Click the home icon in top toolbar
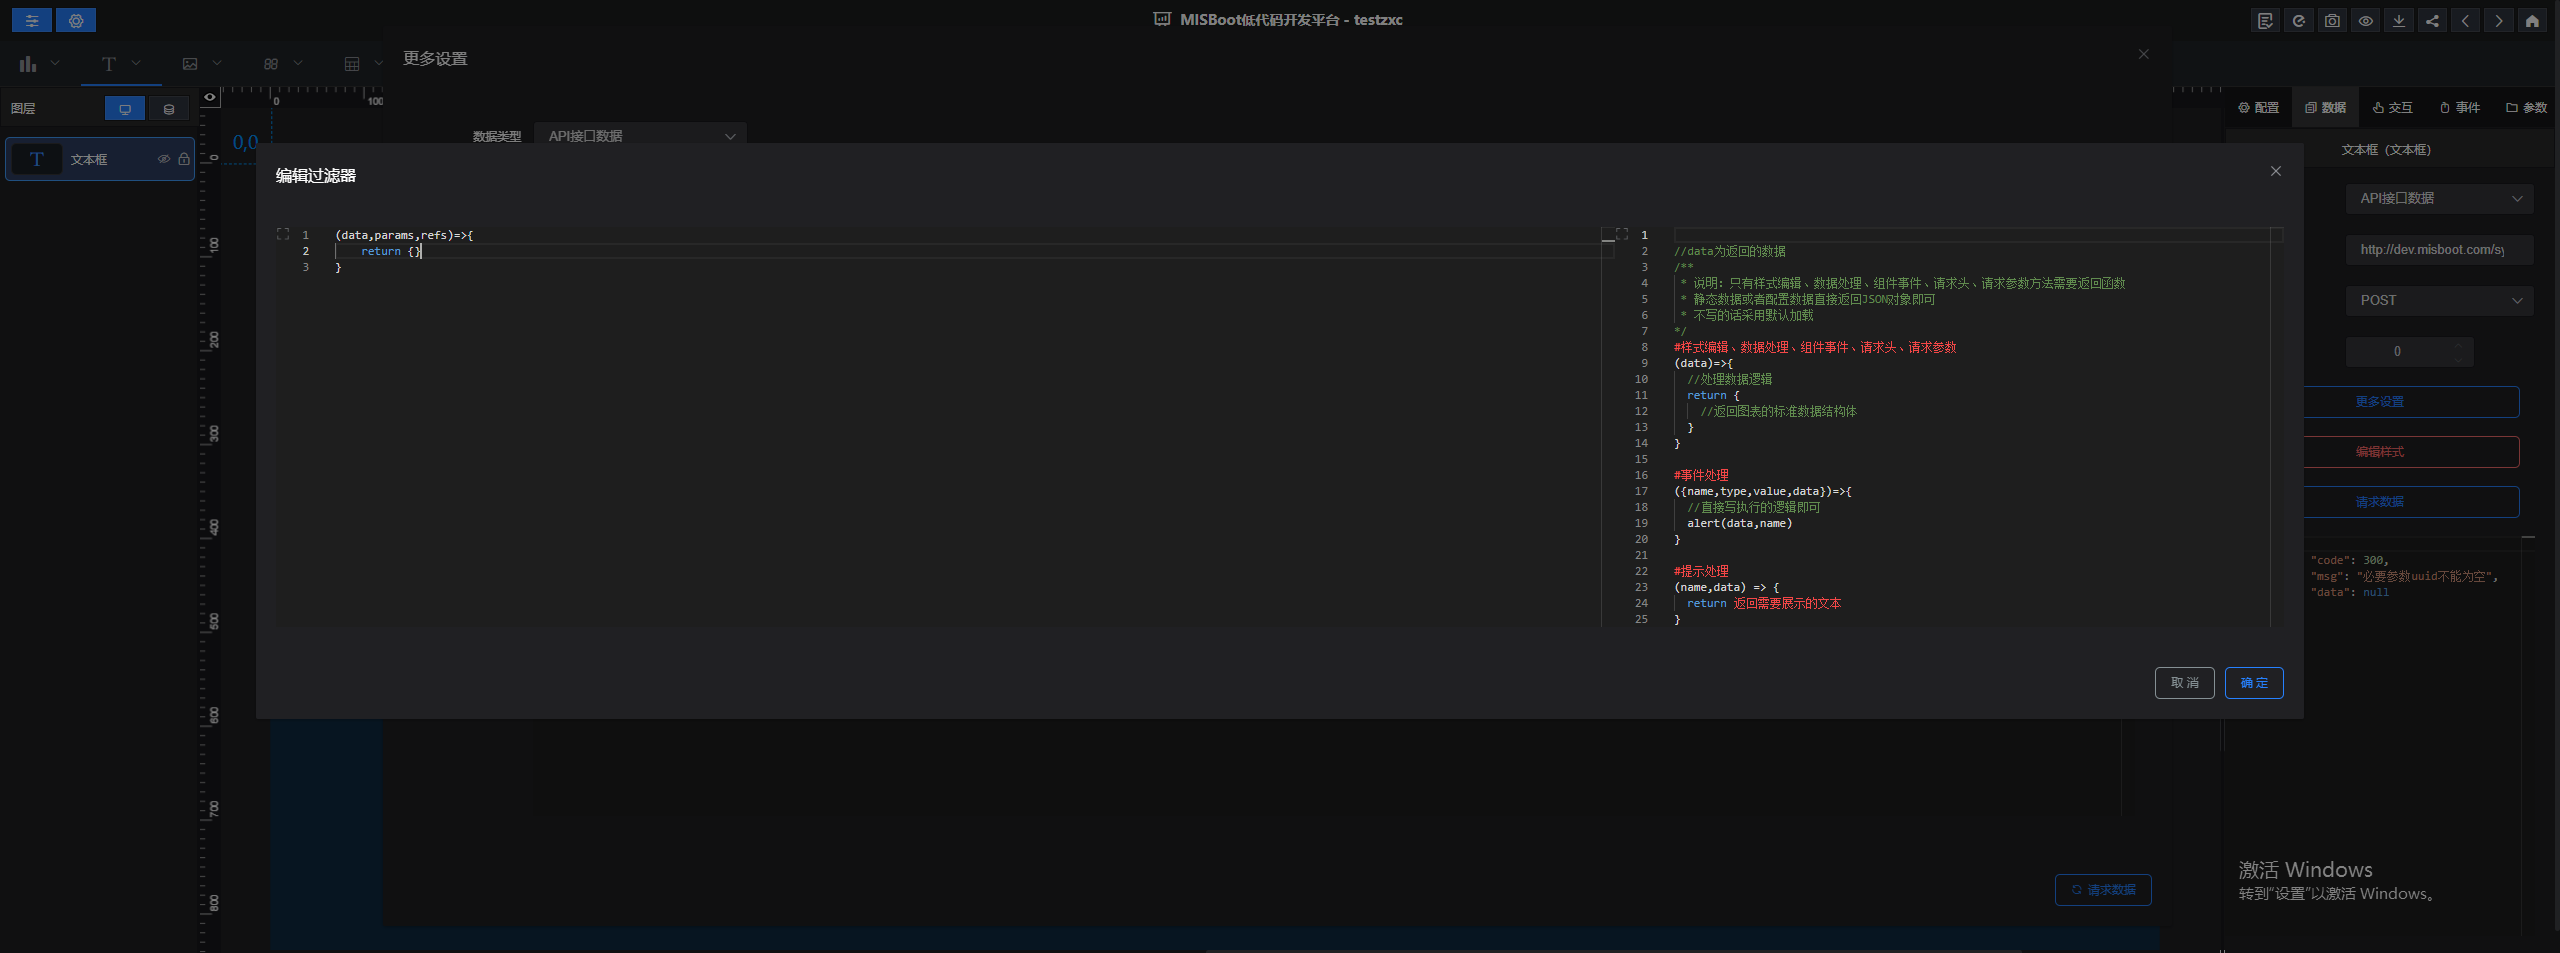 (2532, 20)
